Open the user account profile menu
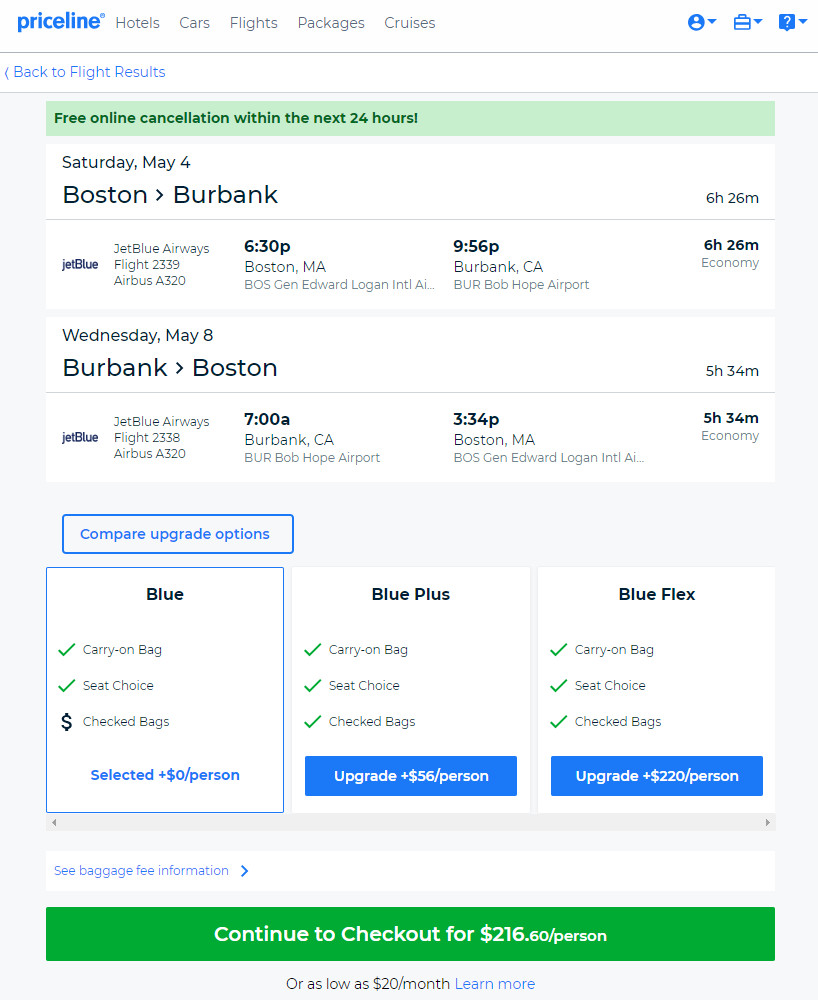The width and height of the screenshot is (818, 1001). tap(702, 22)
